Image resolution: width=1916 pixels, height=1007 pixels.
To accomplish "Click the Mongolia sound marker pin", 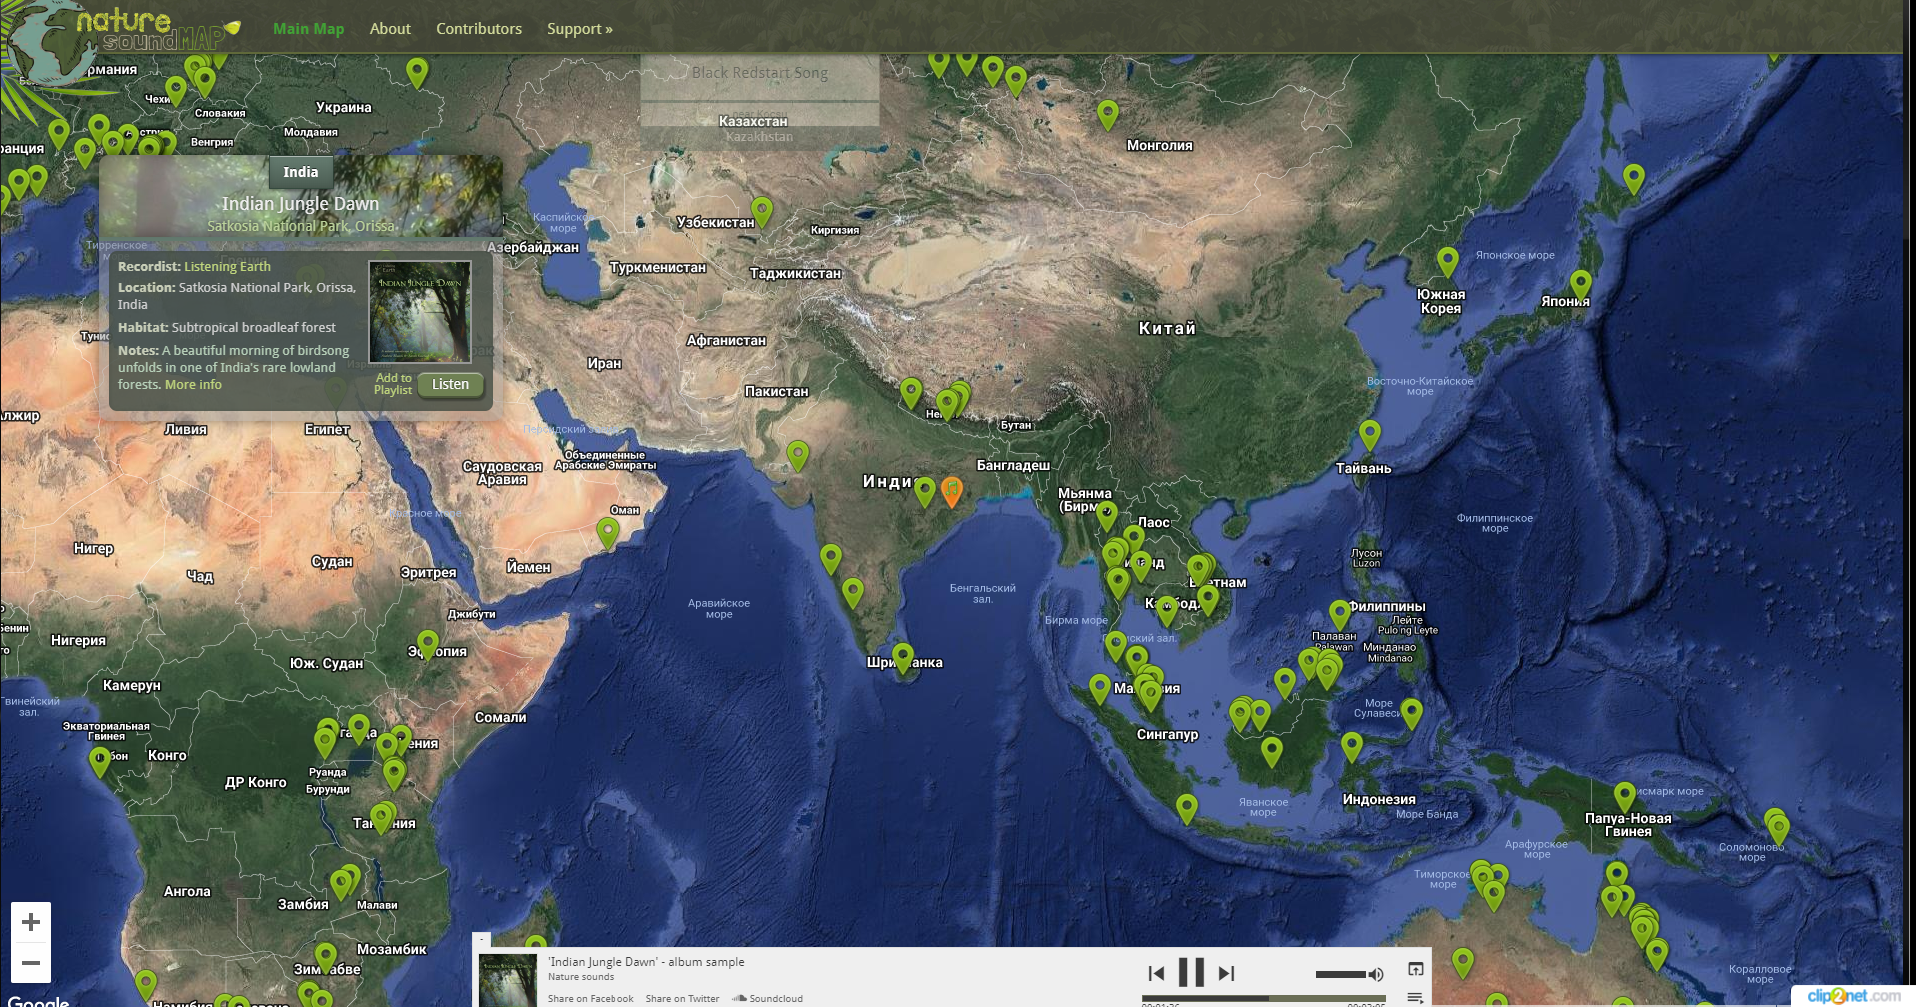I will (x=1107, y=115).
